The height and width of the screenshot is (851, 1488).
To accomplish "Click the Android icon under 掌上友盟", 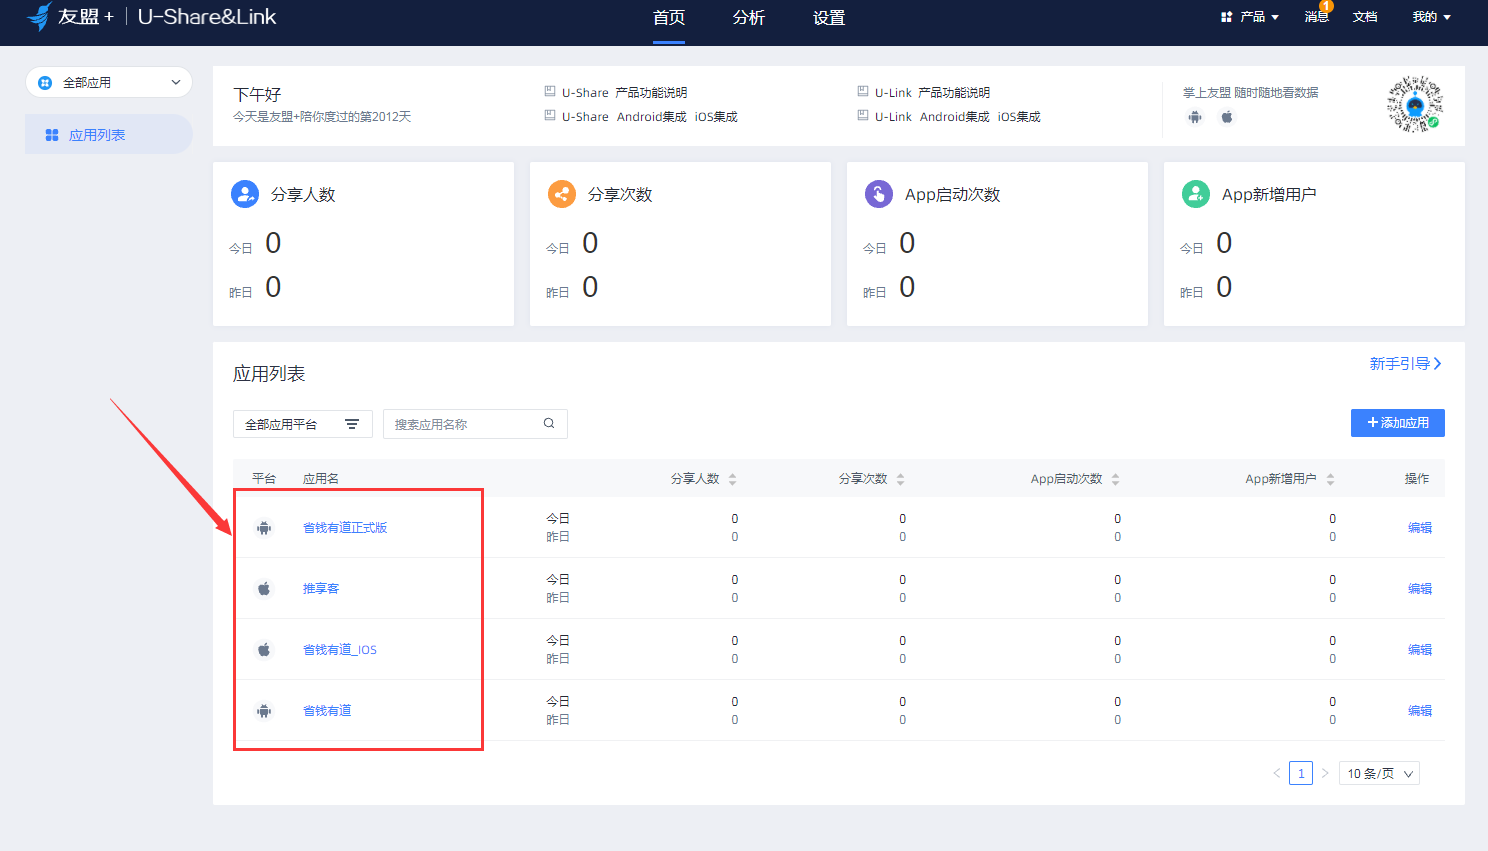I will coord(1195,117).
